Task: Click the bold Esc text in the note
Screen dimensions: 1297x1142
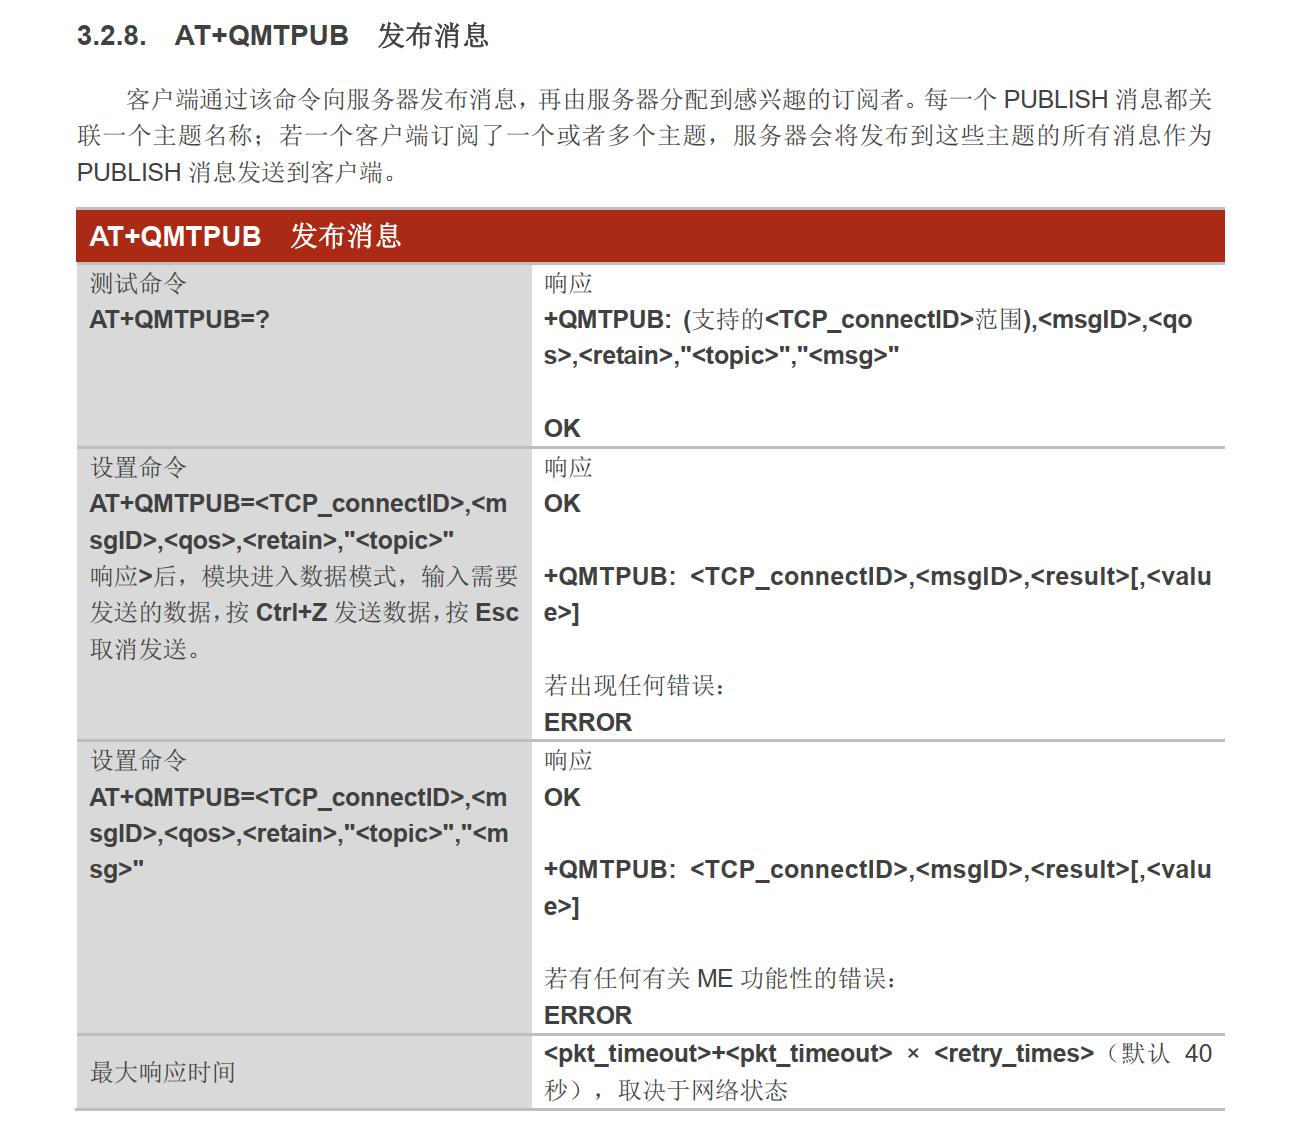Action: 497,613
